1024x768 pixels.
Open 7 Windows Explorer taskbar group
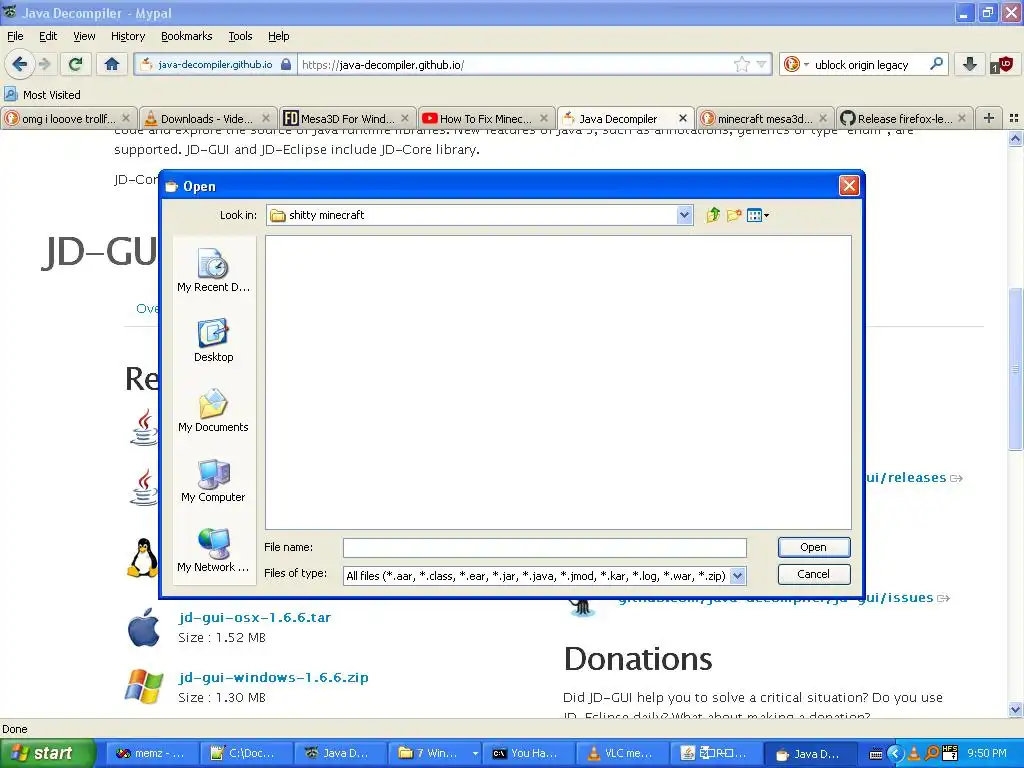click(432, 753)
